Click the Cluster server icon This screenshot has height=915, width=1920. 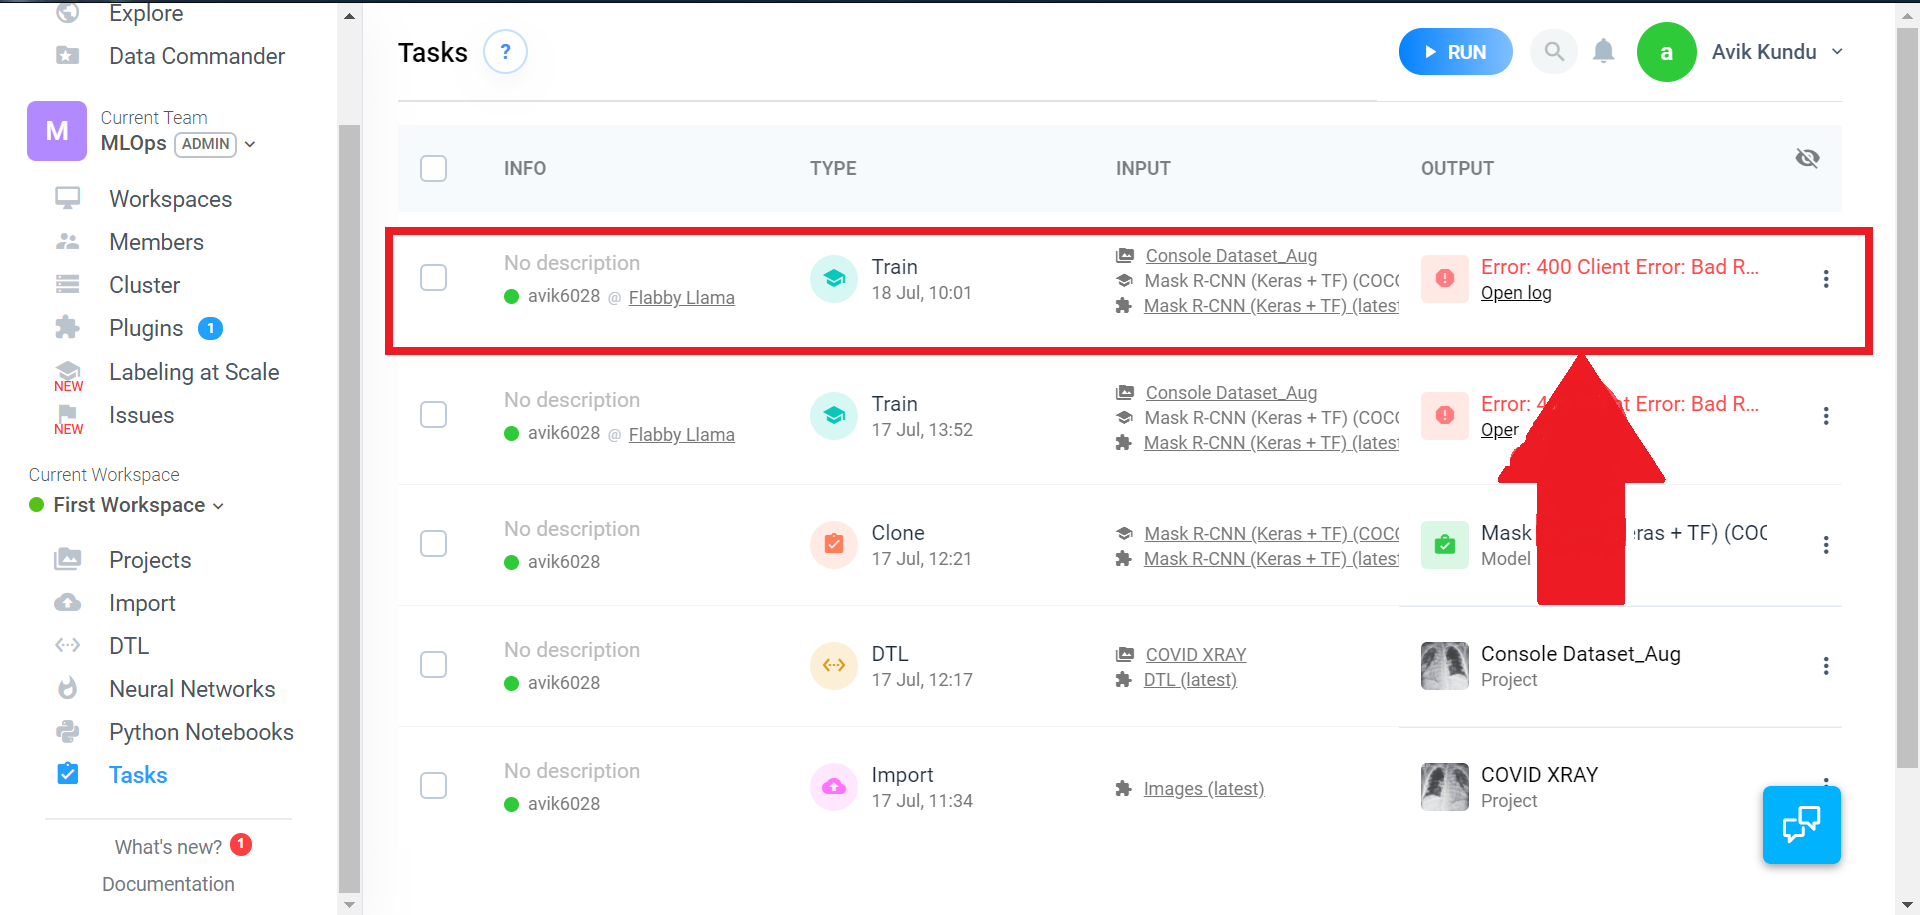click(67, 284)
